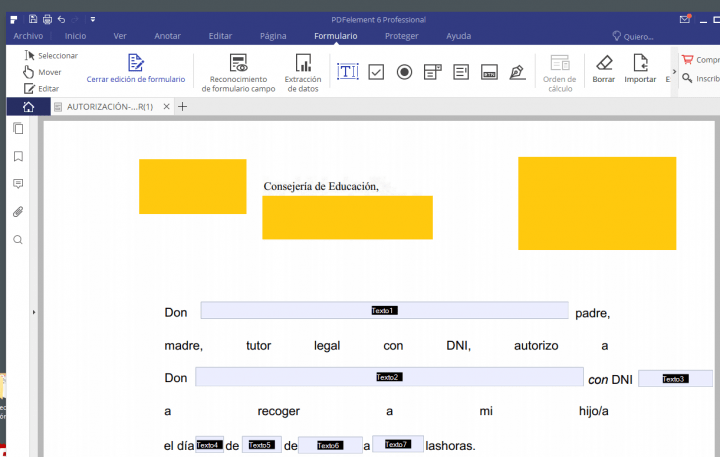
Task: Open the comments panel
Action: pos(18,184)
